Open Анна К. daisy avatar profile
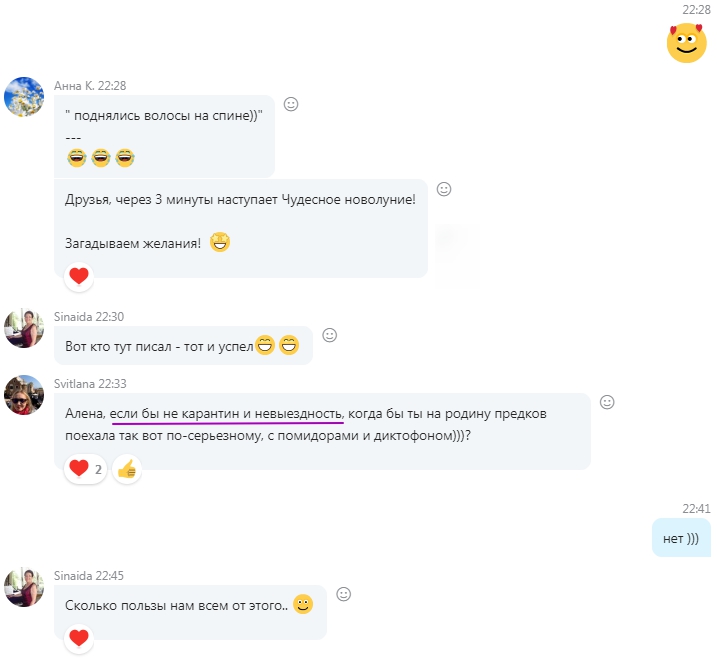Screen dimensions: 717x659 point(24,97)
